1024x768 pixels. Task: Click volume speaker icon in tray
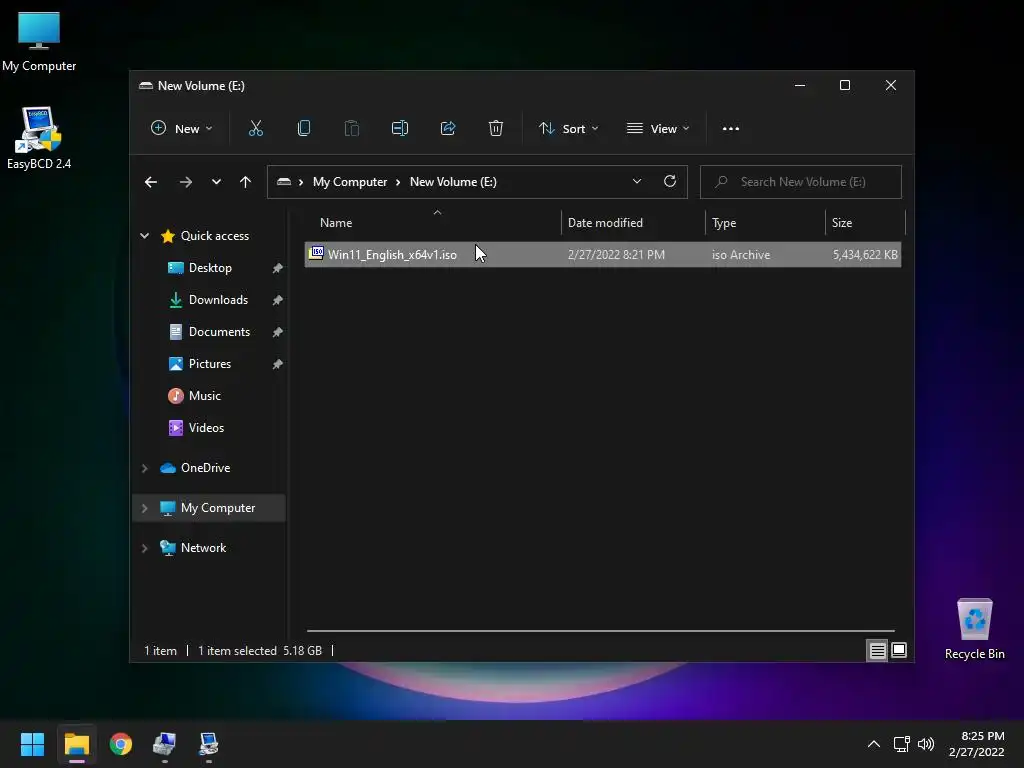click(x=926, y=744)
